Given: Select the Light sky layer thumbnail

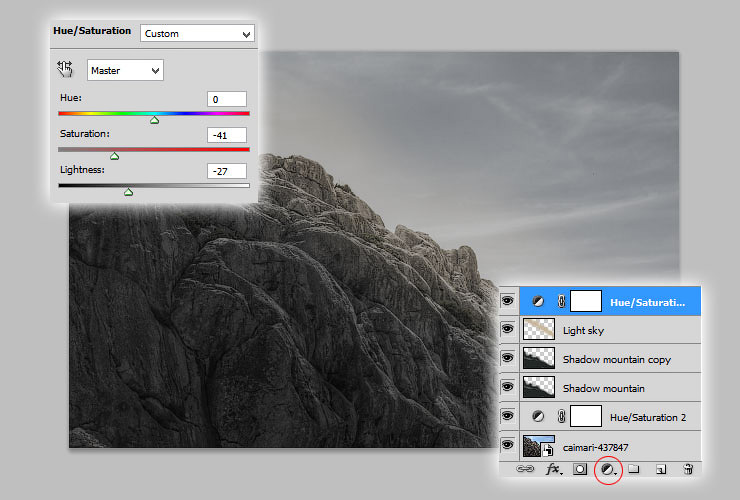Looking at the screenshot, I should click(x=539, y=329).
